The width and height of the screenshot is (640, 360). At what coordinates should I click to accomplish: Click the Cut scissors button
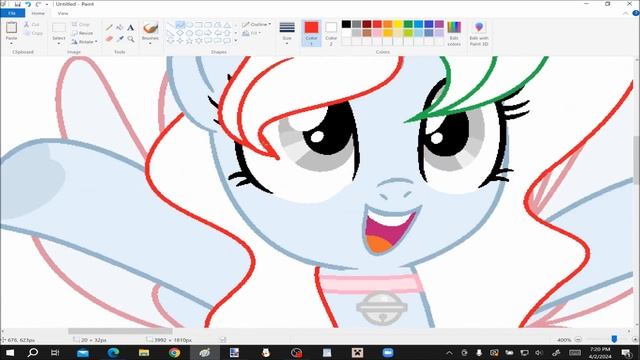(32, 25)
